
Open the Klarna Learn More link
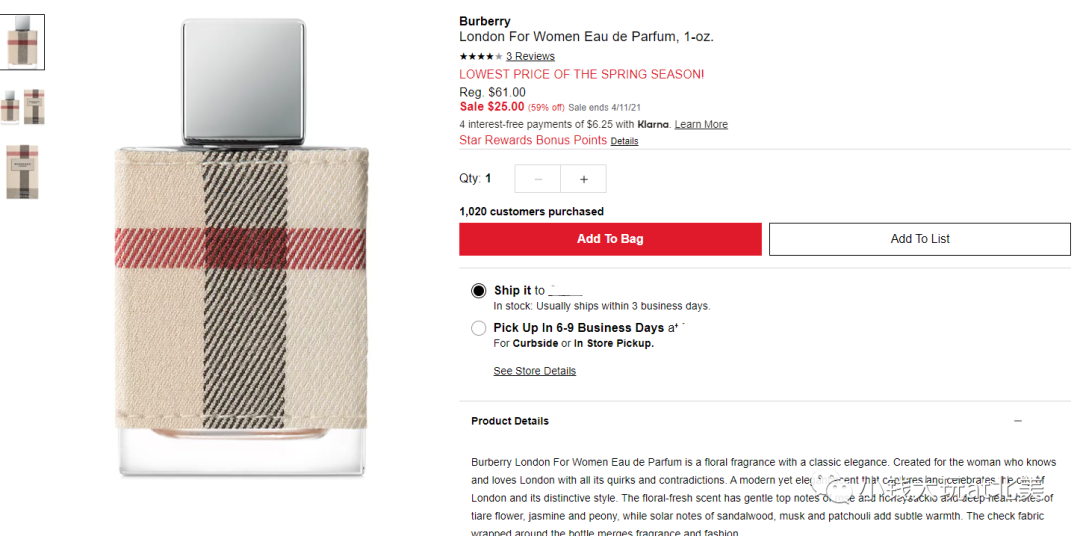pyautogui.click(x=701, y=125)
